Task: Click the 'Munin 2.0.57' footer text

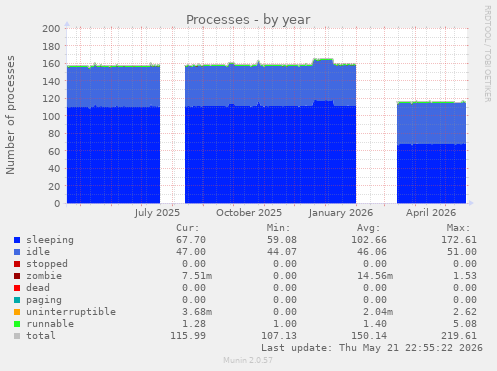Action: (248, 360)
